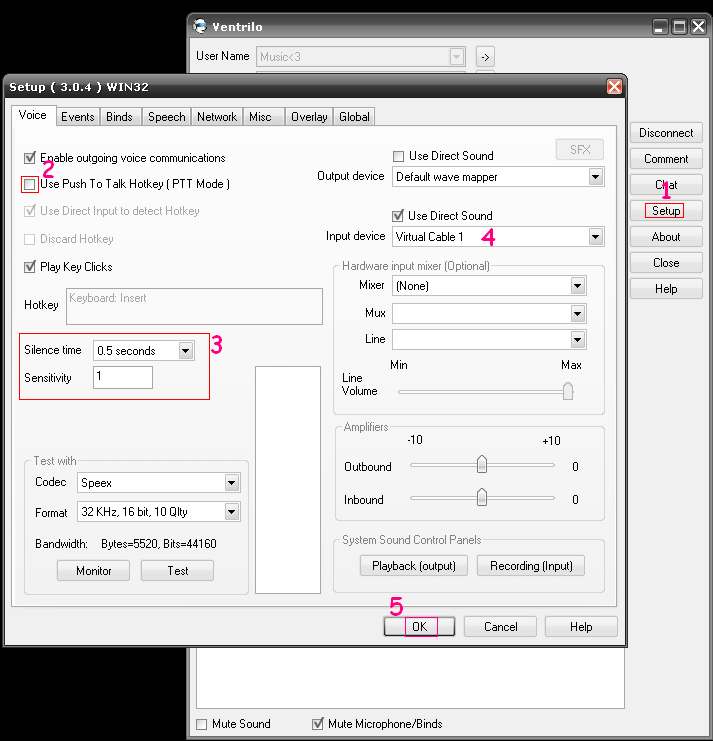The width and height of the screenshot is (713, 741).
Task: Open the Output device dropdown
Action: tap(595, 177)
